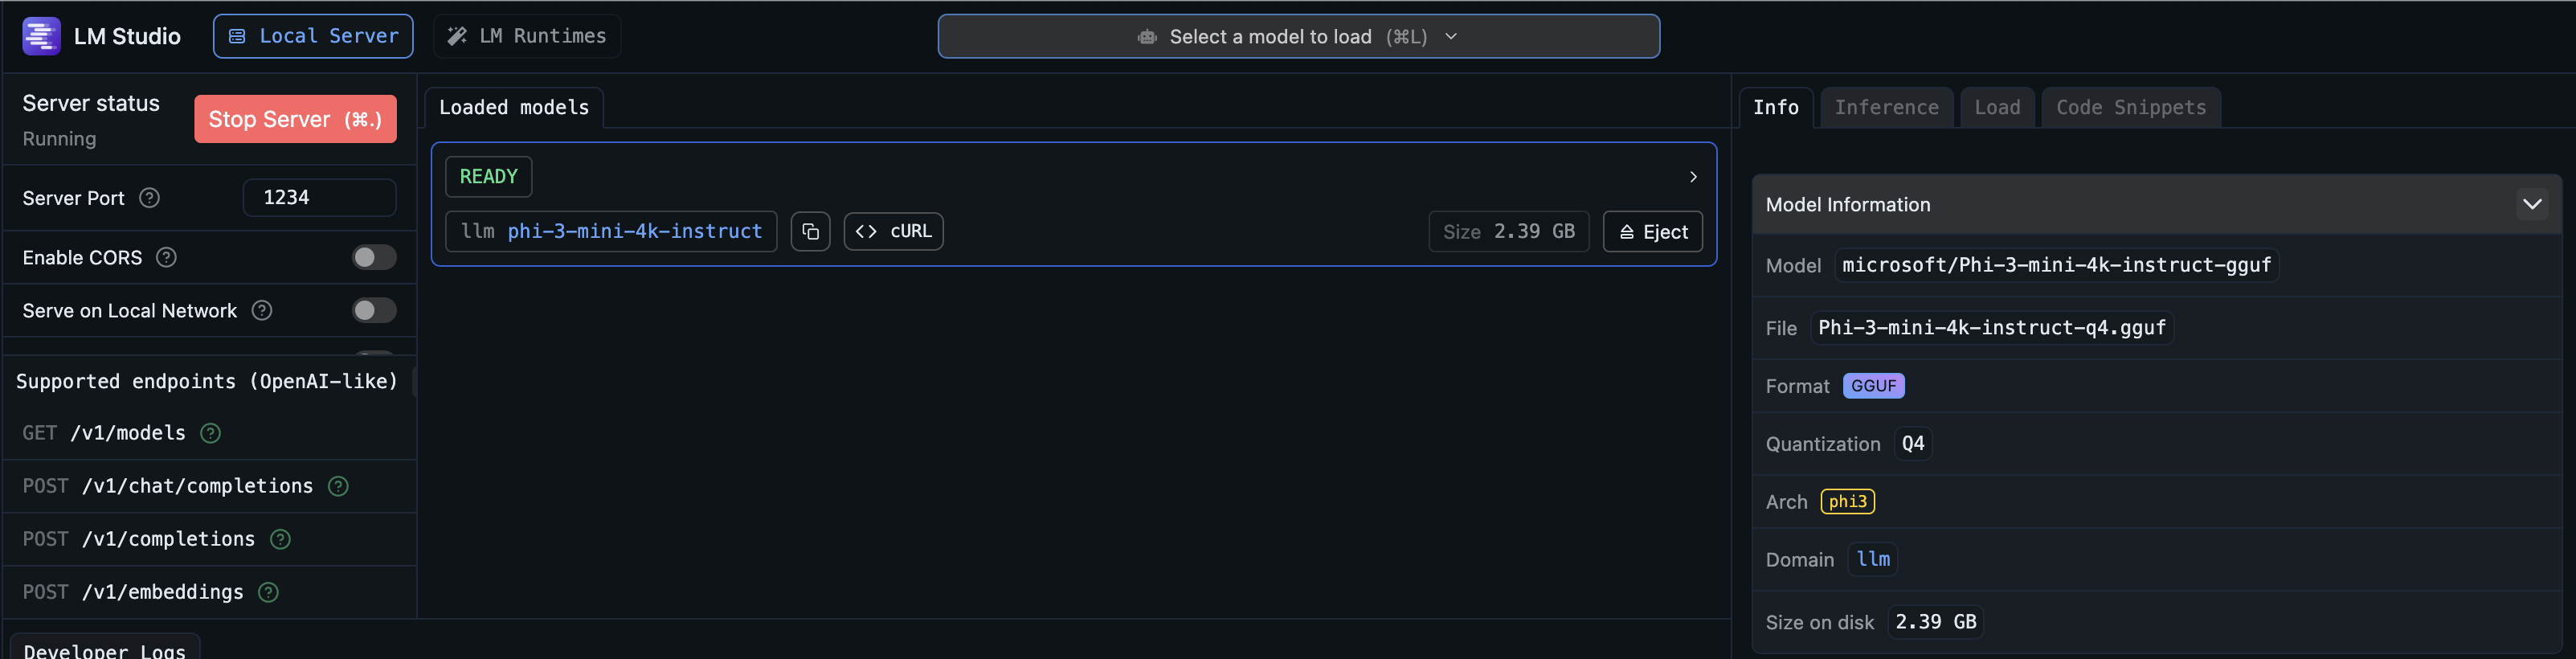Open info icon for GET /v1/models
This screenshot has height=659, width=2576.
210,433
